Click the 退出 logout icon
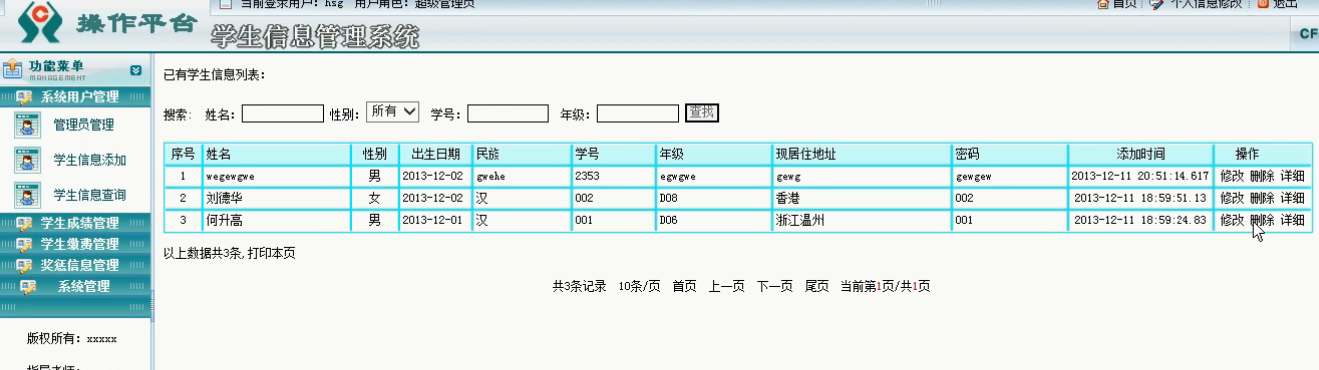The height and width of the screenshot is (370, 1319). point(1262,4)
